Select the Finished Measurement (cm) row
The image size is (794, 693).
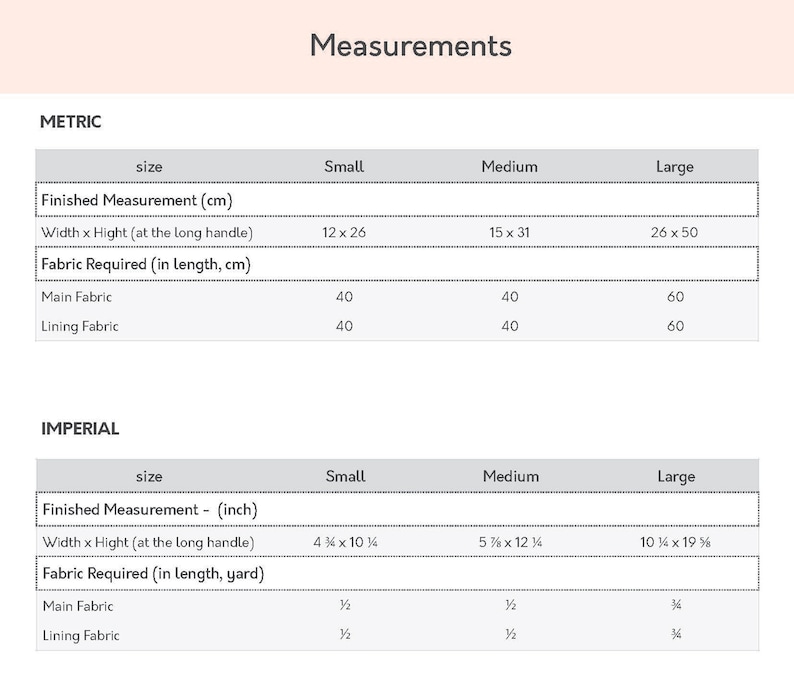tap(397, 200)
